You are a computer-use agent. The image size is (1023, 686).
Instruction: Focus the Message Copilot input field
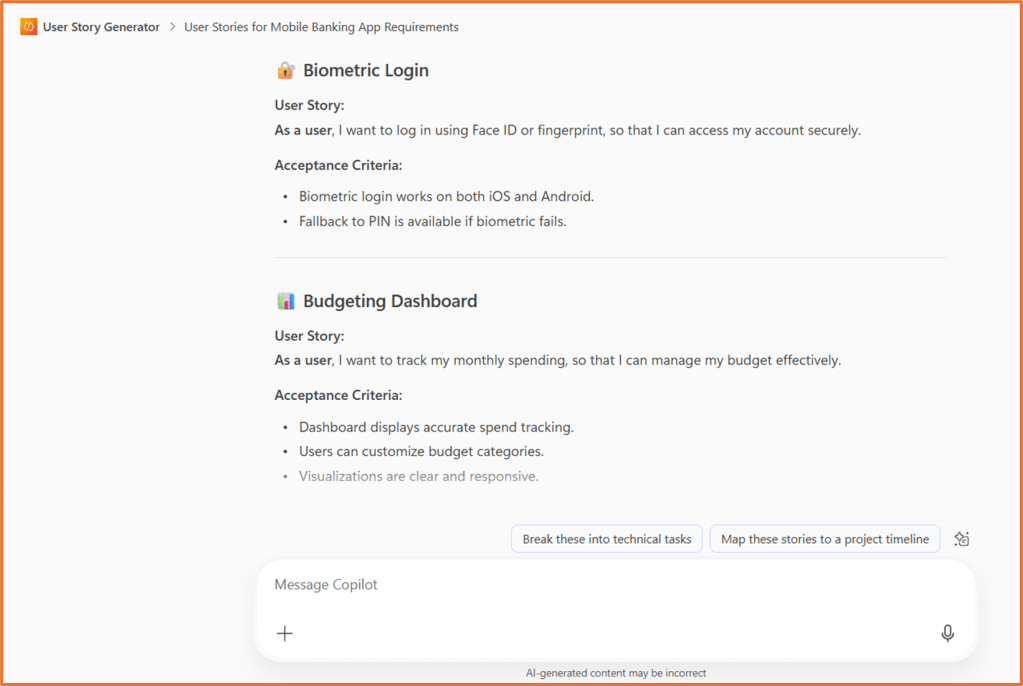point(600,585)
